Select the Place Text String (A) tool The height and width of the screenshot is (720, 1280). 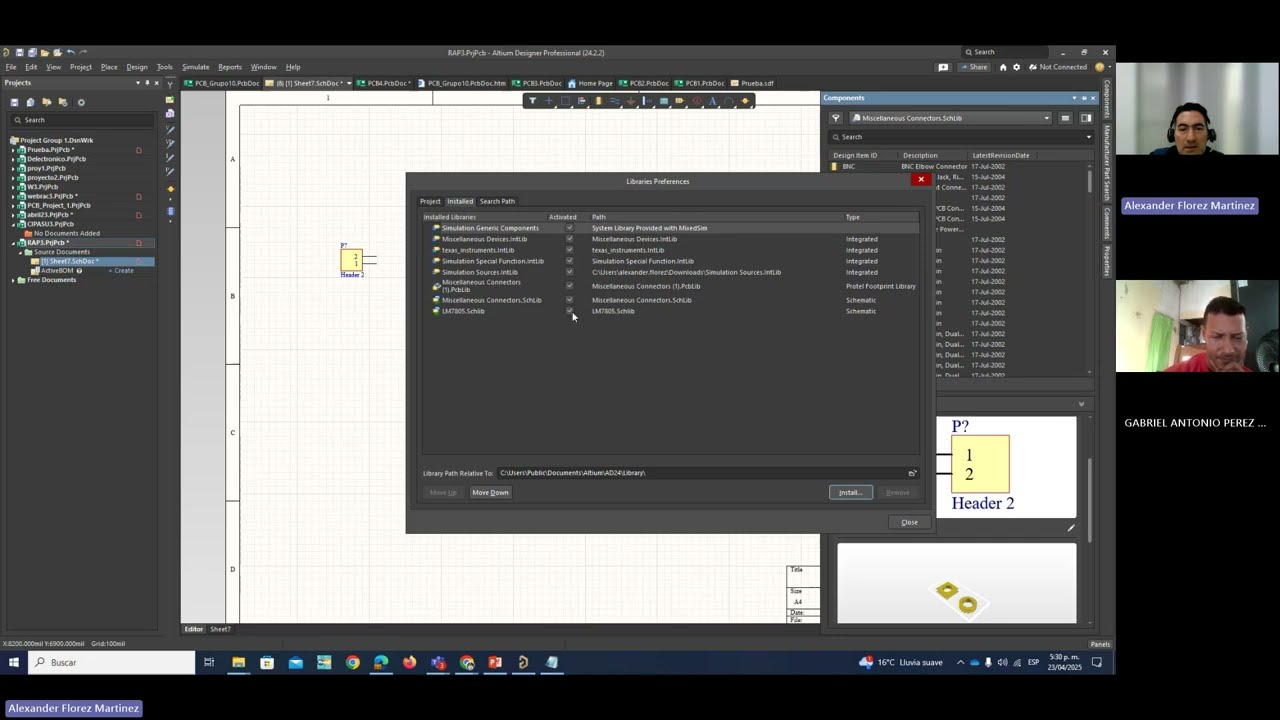tap(712, 101)
